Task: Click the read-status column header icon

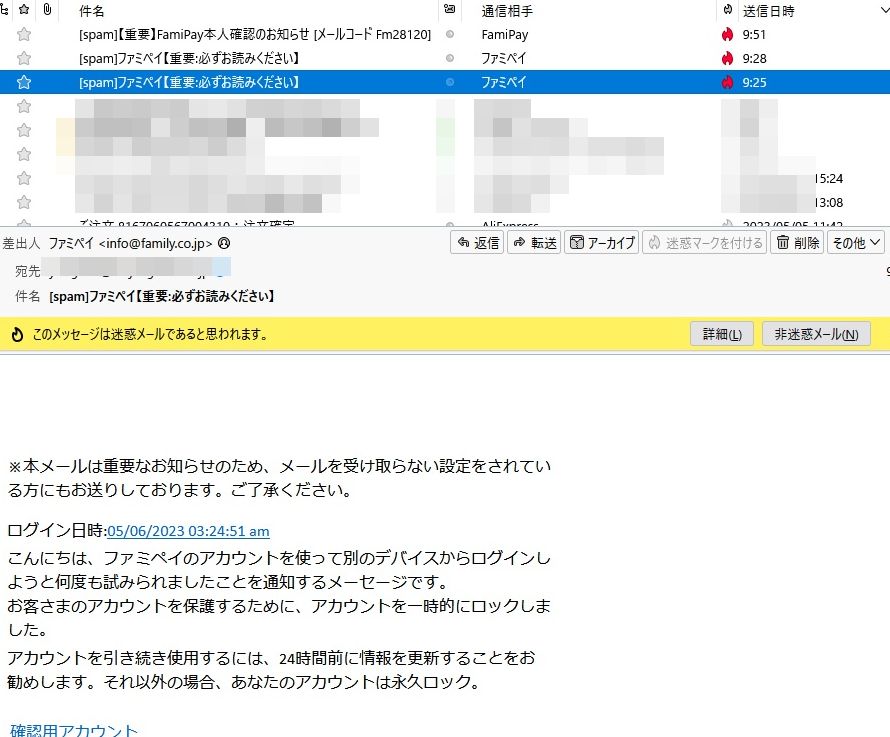Action: 450,10
